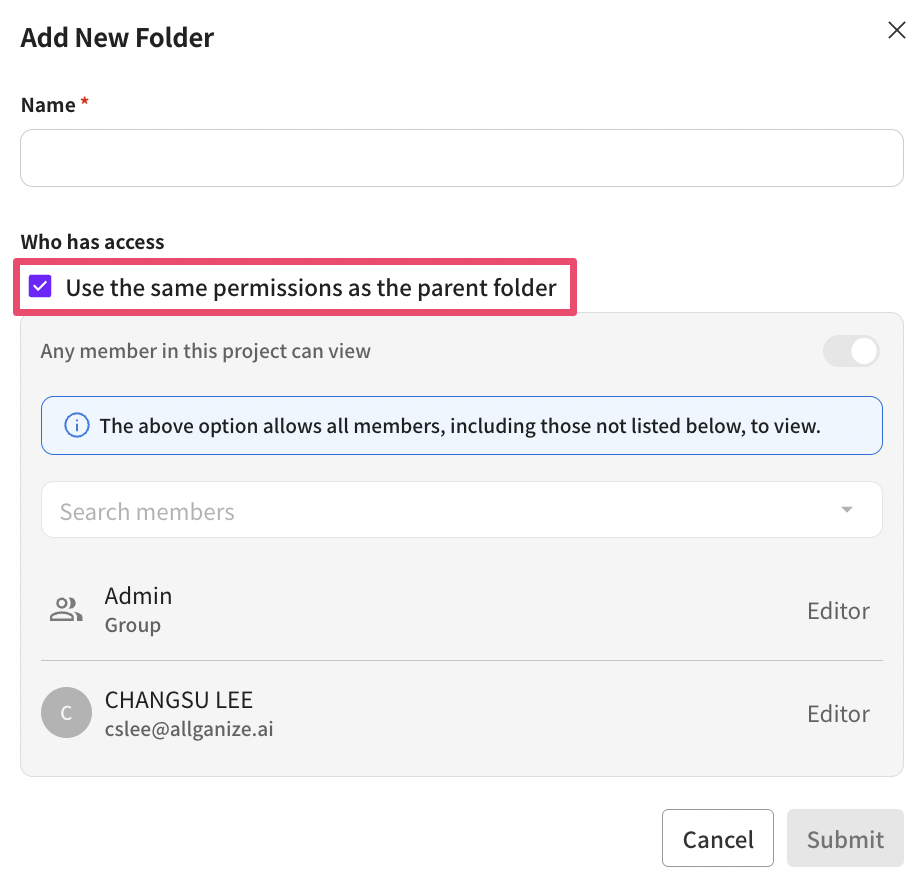
Task: Click the 'Use the same permissions' label
Action: pos(311,289)
